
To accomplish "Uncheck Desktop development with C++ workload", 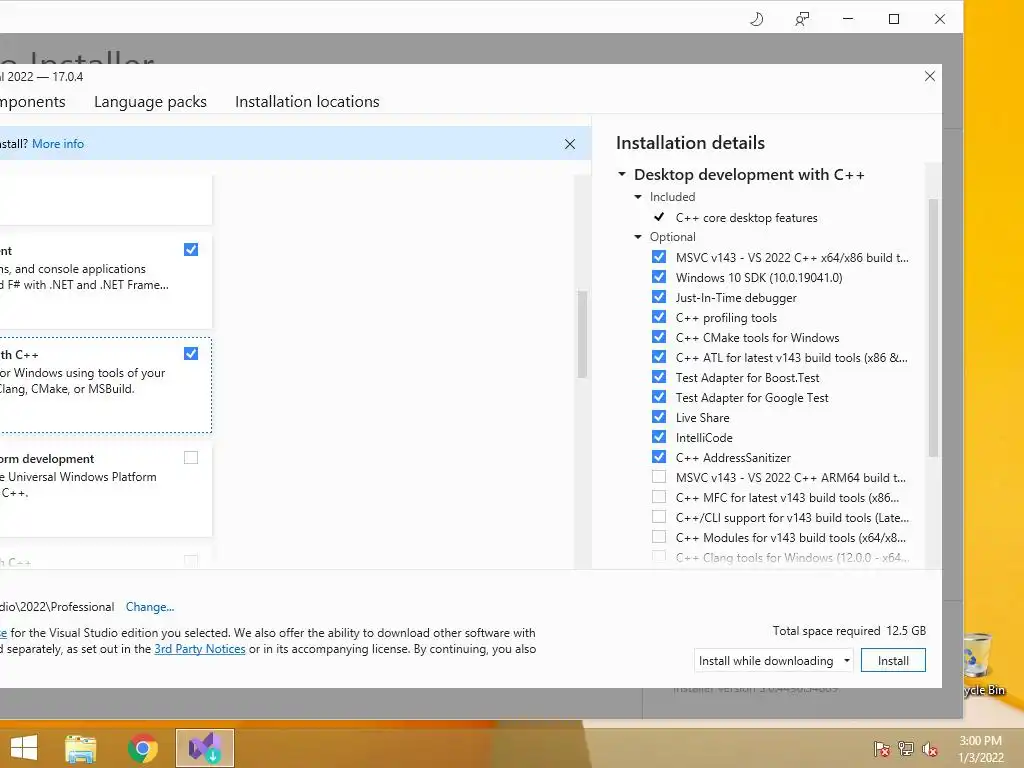I will (x=191, y=353).
